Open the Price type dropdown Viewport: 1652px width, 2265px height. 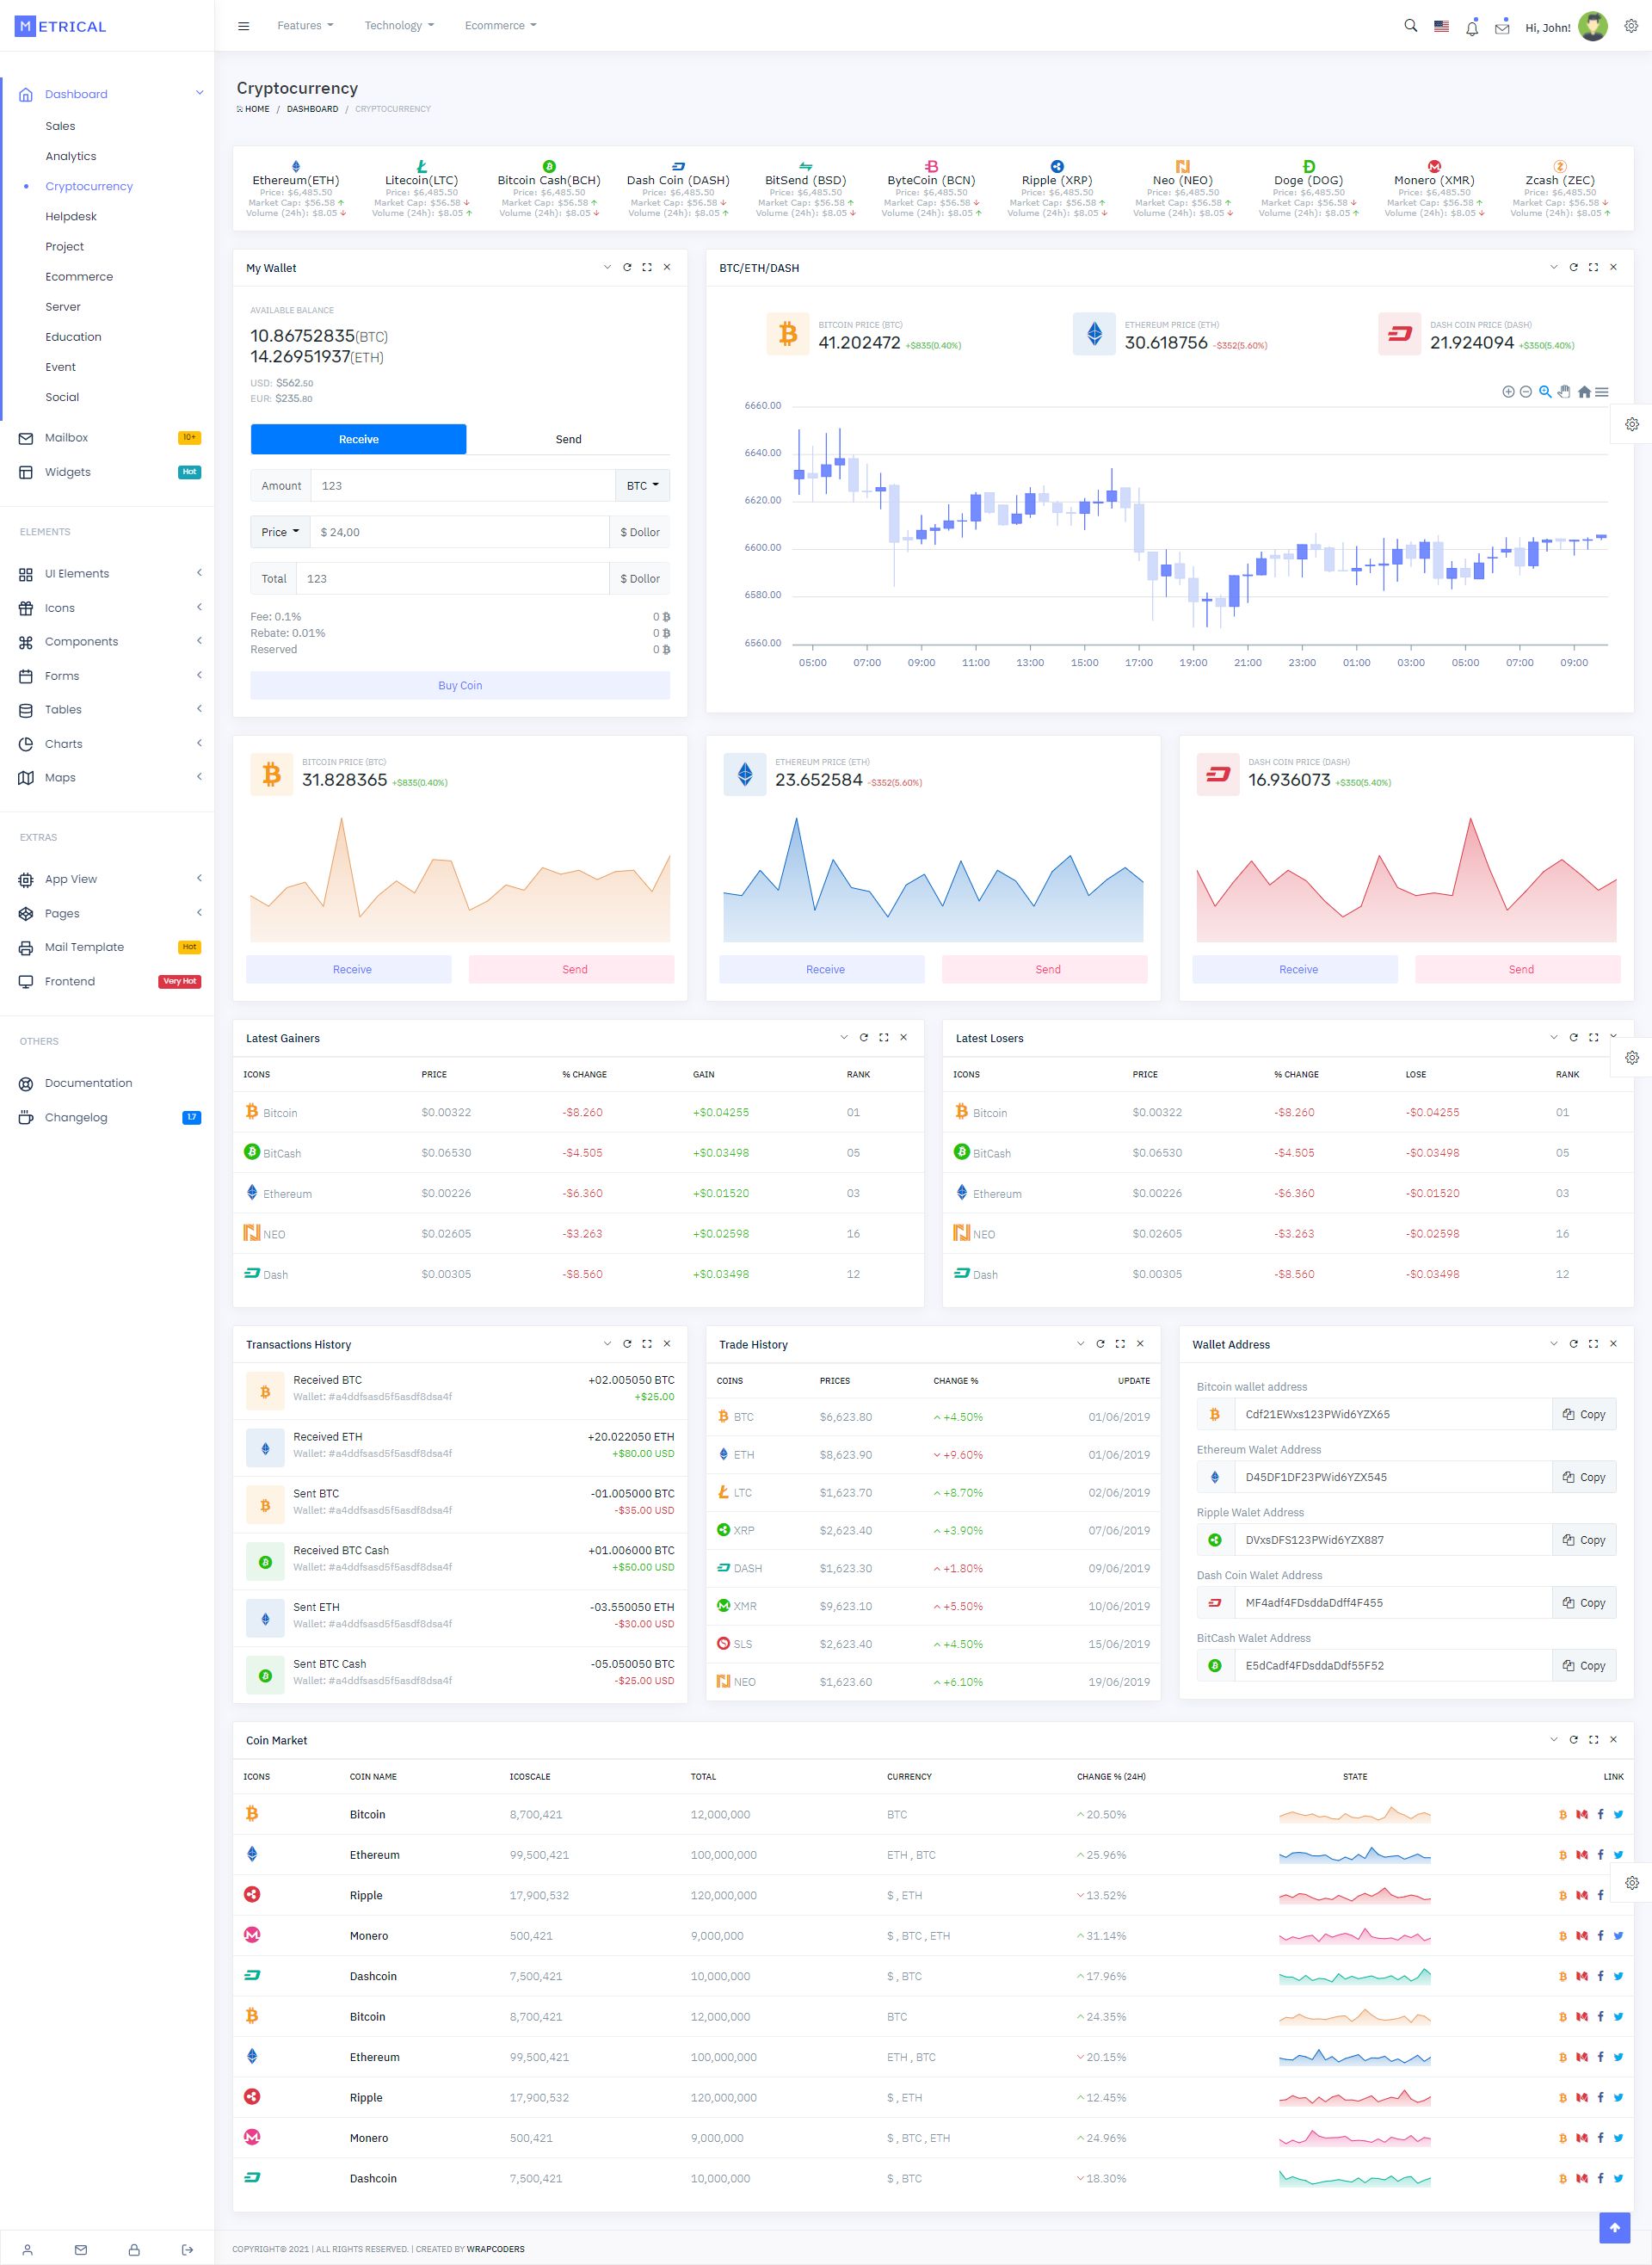[280, 532]
